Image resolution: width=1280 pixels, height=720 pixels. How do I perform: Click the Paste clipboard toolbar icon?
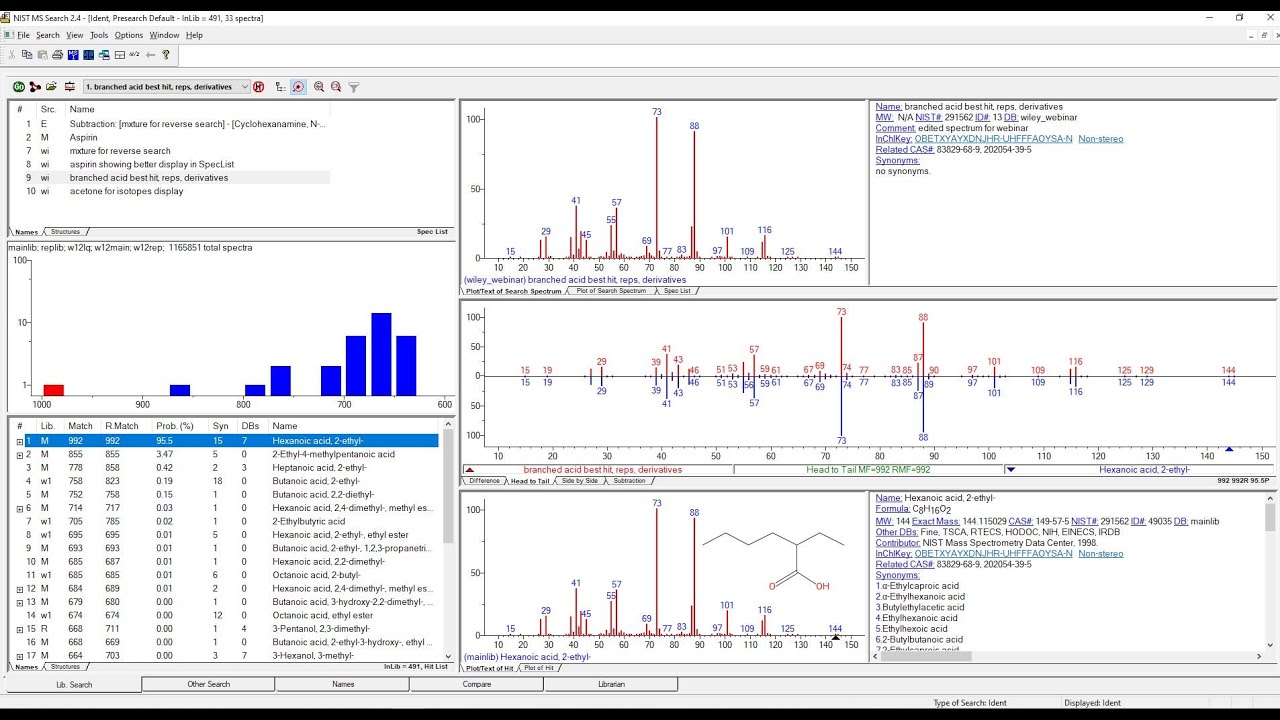pyautogui.click(x=42, y=55)
